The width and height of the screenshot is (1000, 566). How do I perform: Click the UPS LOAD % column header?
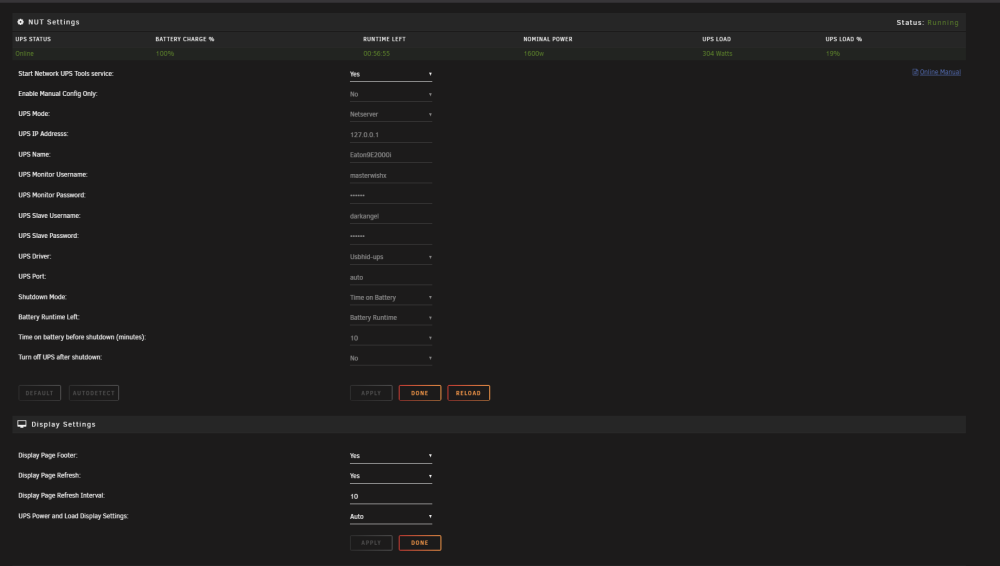(x=844, y=39)
